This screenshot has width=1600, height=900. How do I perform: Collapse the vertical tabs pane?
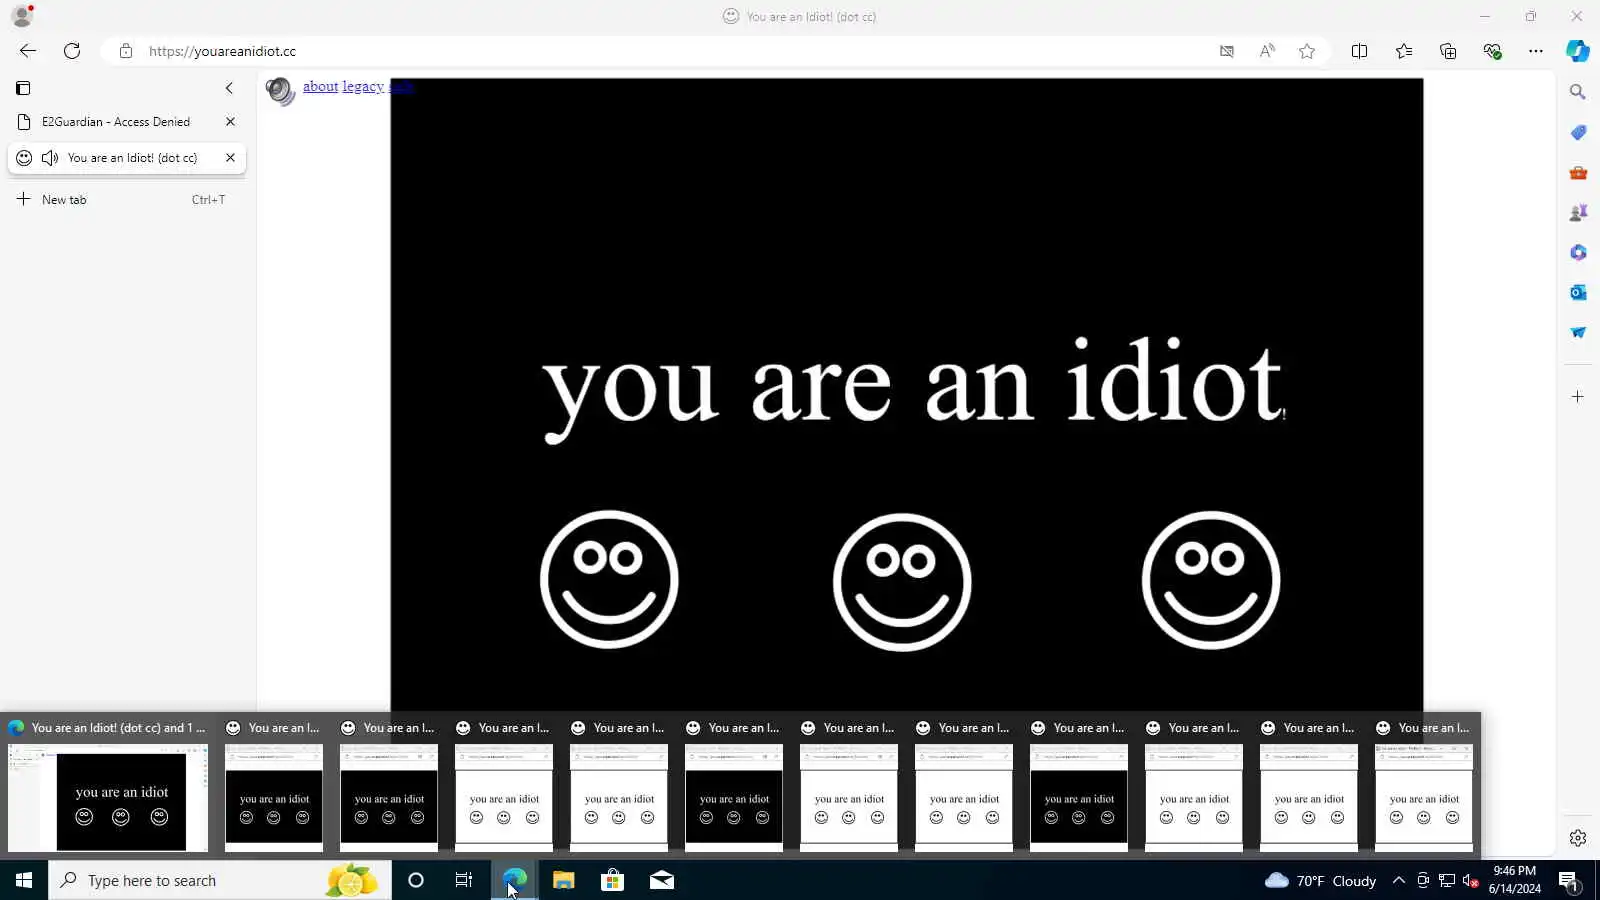point(229,88)
